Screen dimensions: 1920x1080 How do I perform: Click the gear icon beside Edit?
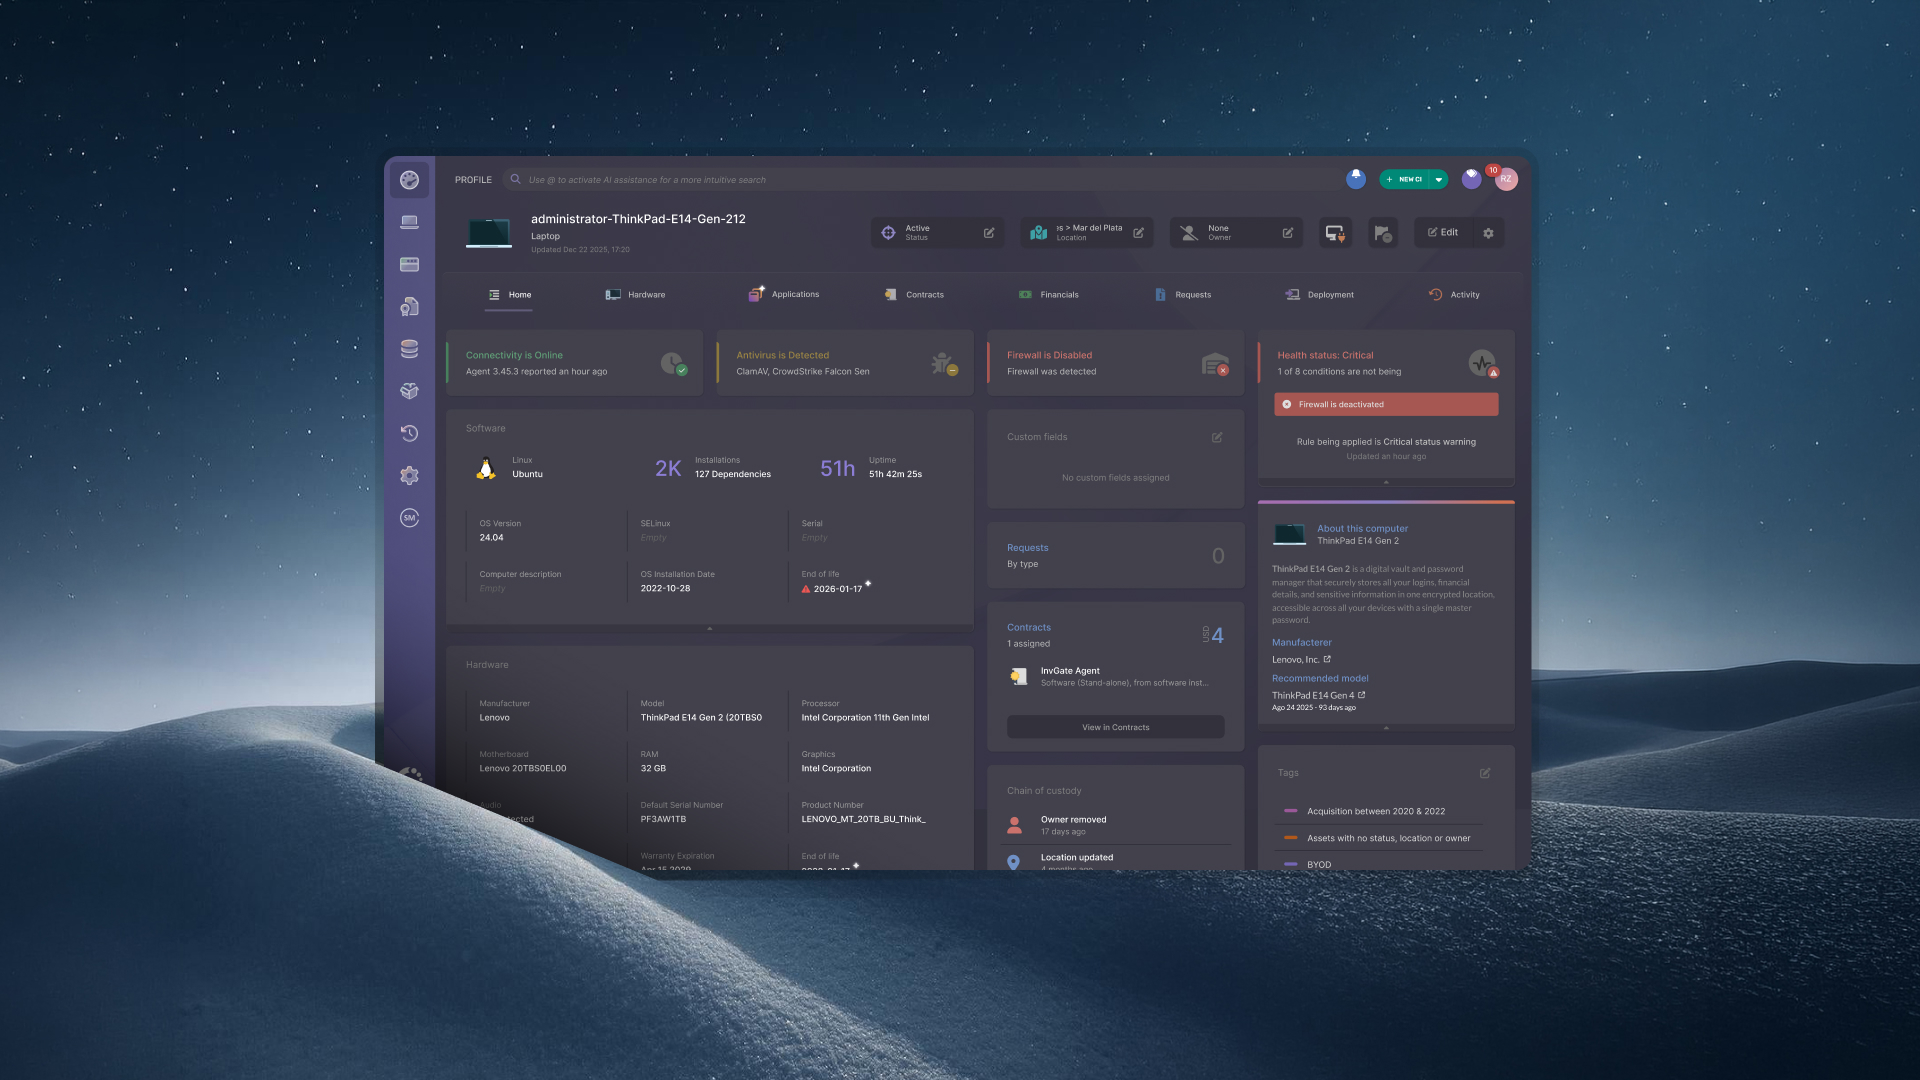pos(1488,233)
